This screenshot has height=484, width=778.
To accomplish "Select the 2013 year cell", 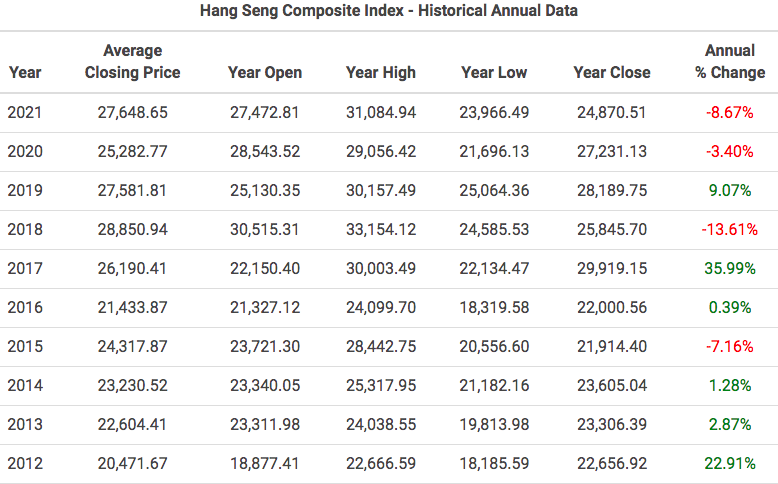I will coord(25,424).
